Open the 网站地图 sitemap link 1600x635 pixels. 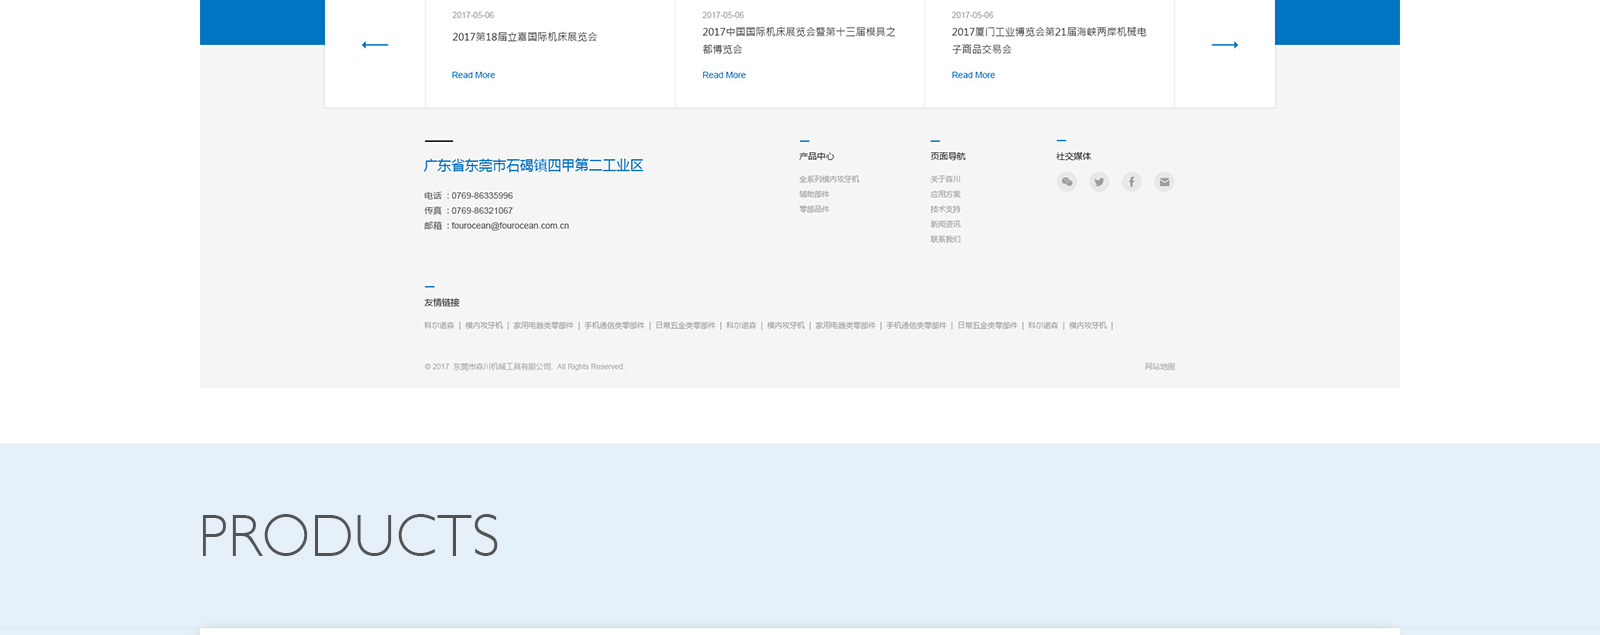pos(1160,367)
